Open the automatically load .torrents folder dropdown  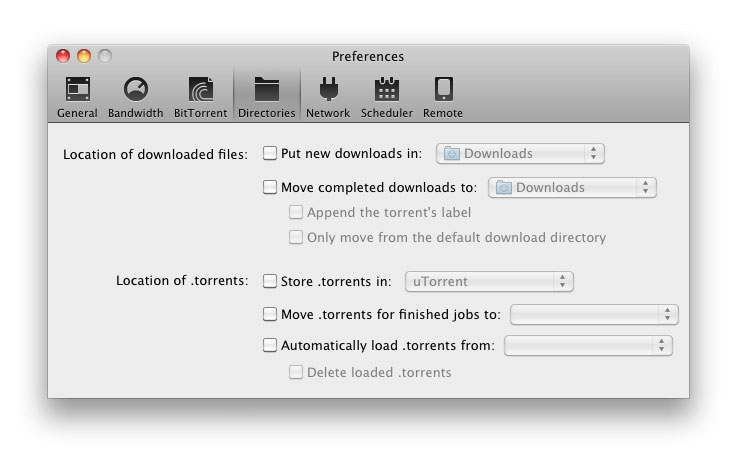588,346
